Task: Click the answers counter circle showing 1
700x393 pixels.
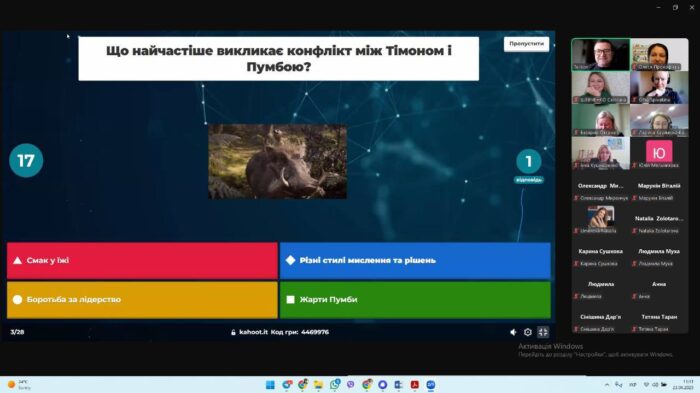Action: click(529, 161)
